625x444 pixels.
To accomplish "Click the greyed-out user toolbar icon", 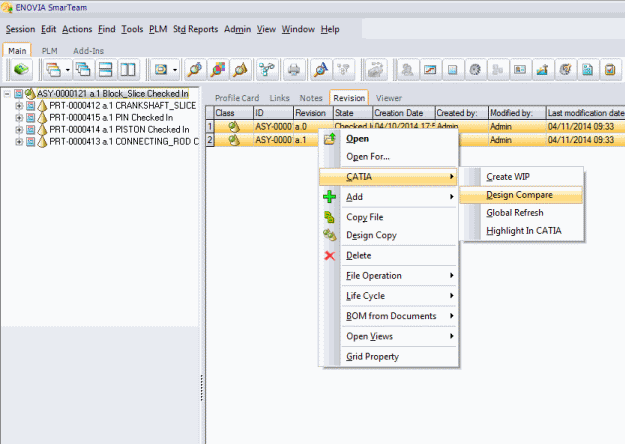I will (407, 70).
